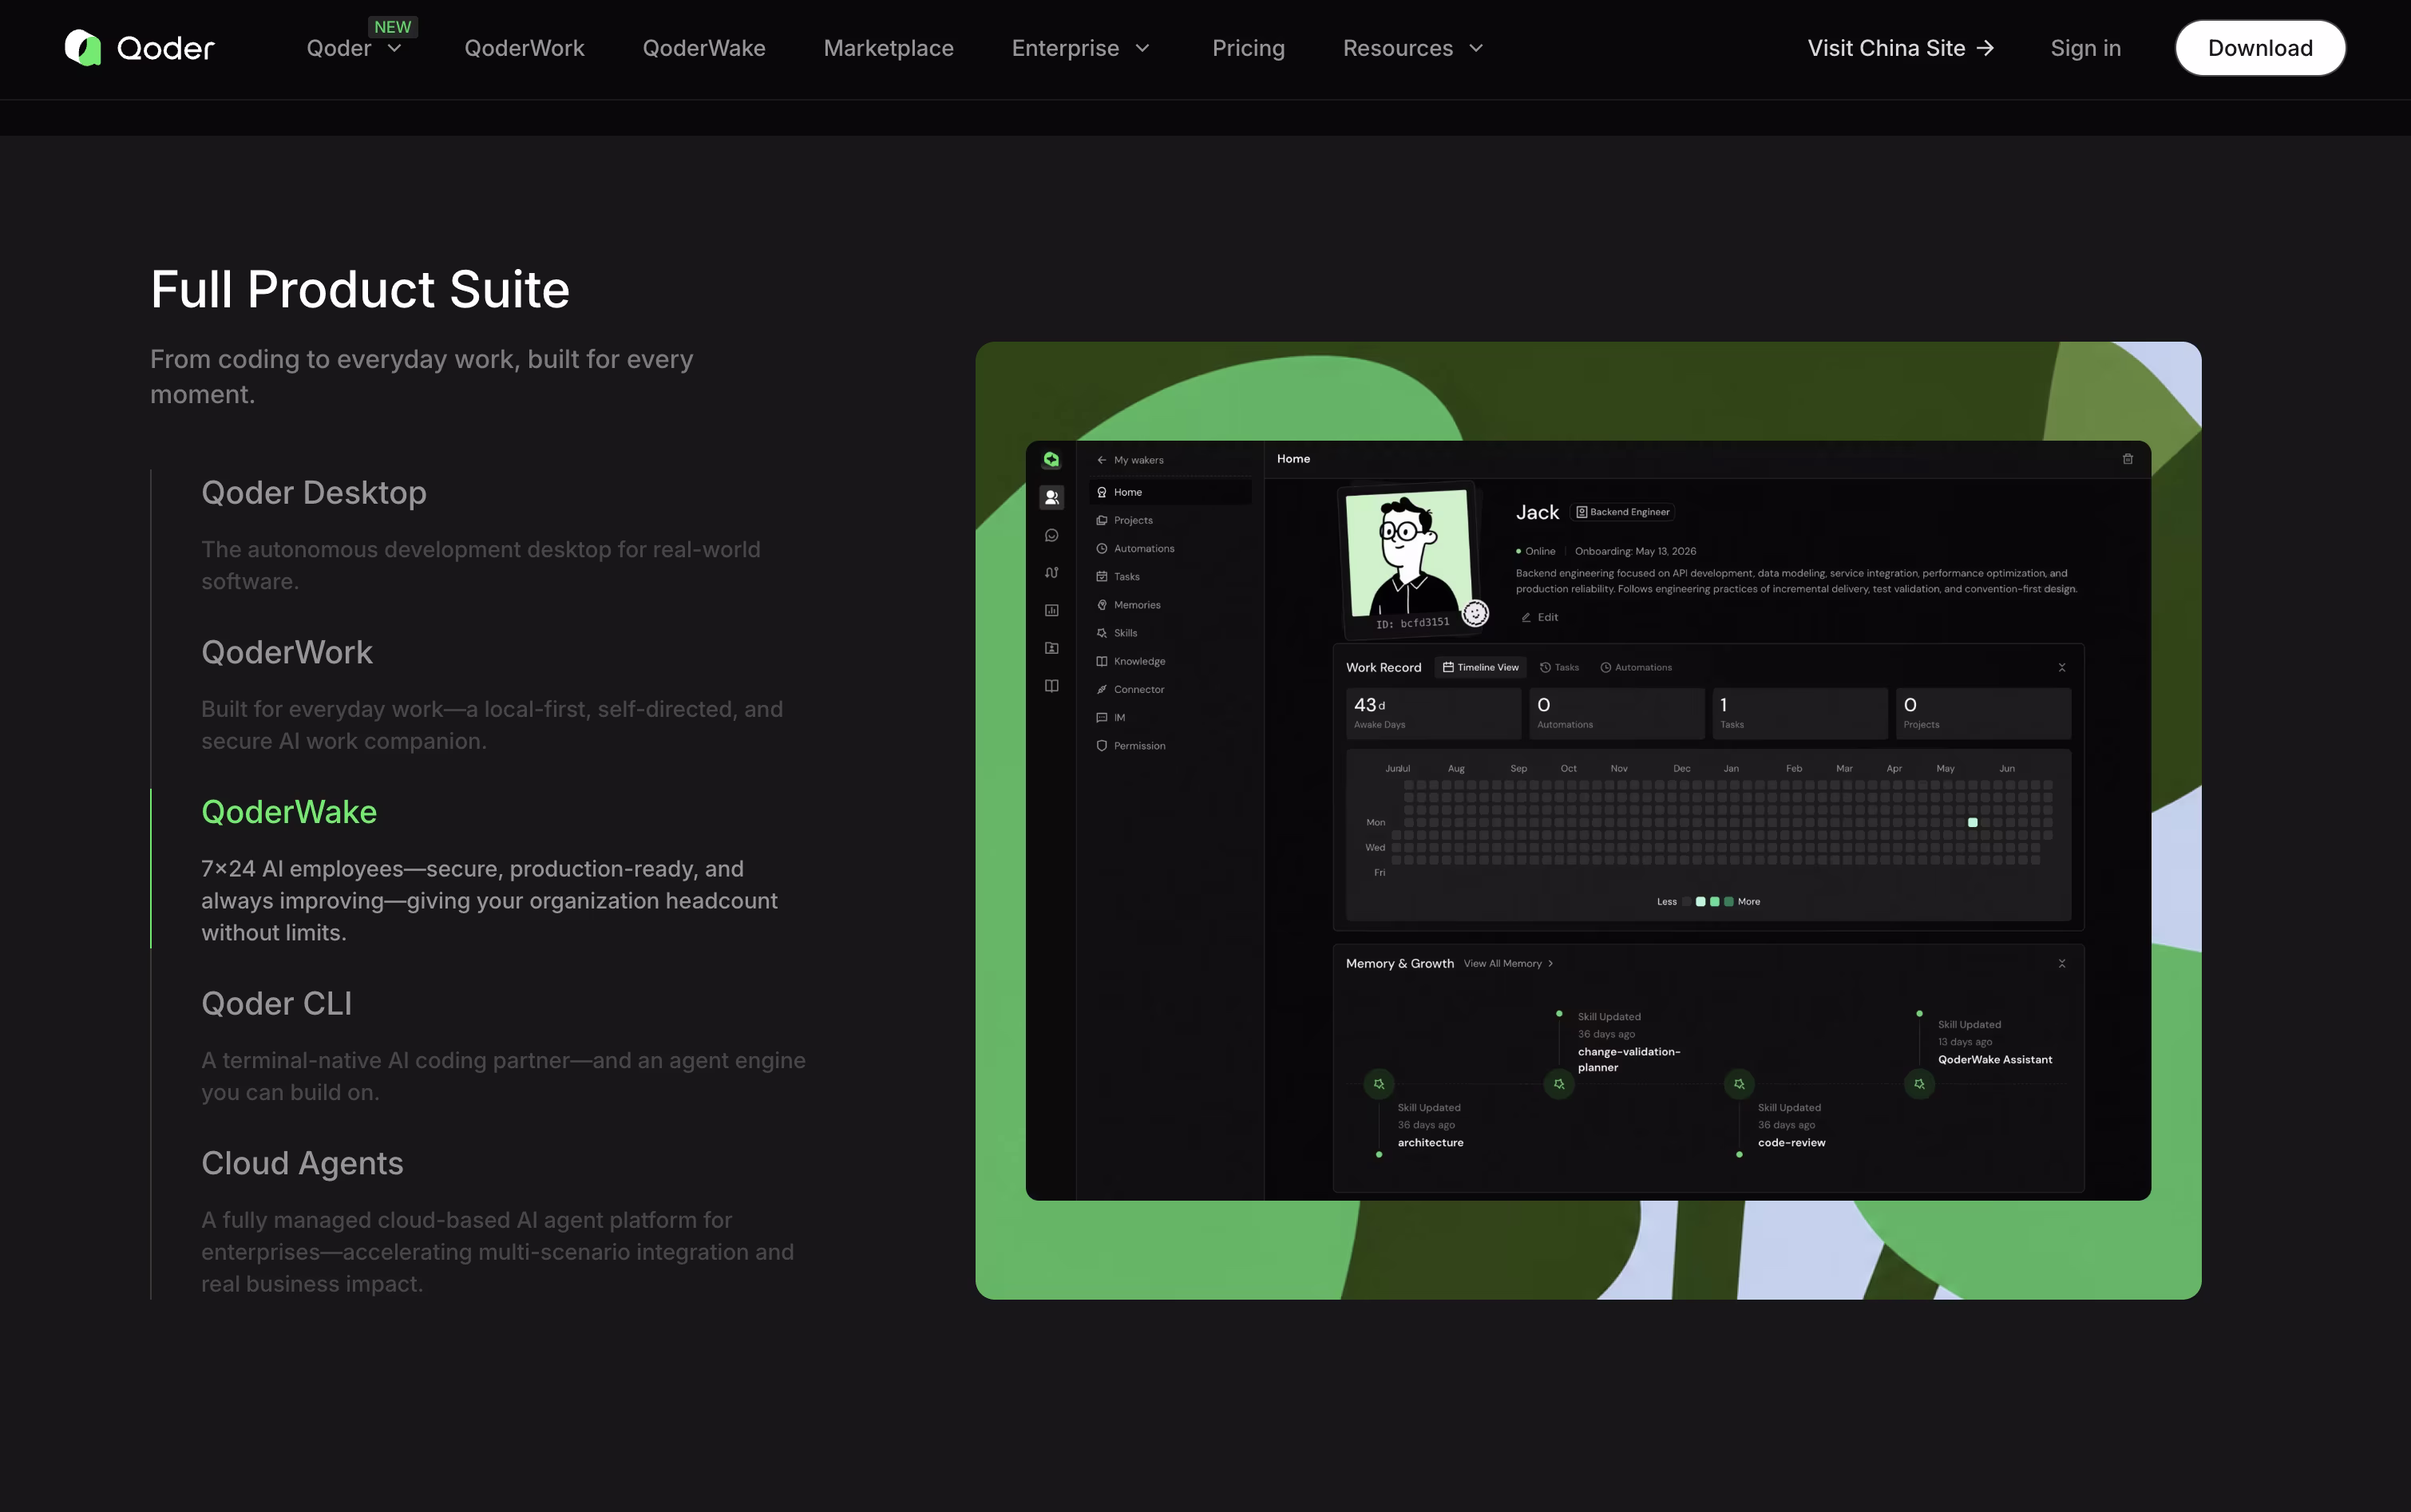Click the Skills icon in the sidebar
Screen dimensions: 2411x1512
[1101, 633]
